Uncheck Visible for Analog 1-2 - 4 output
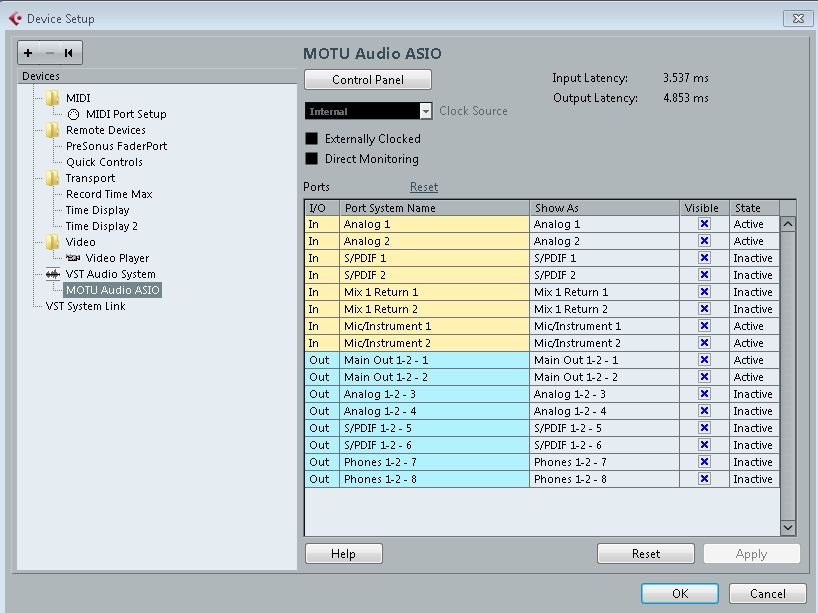The image size is (818, 613). (704, 411)
